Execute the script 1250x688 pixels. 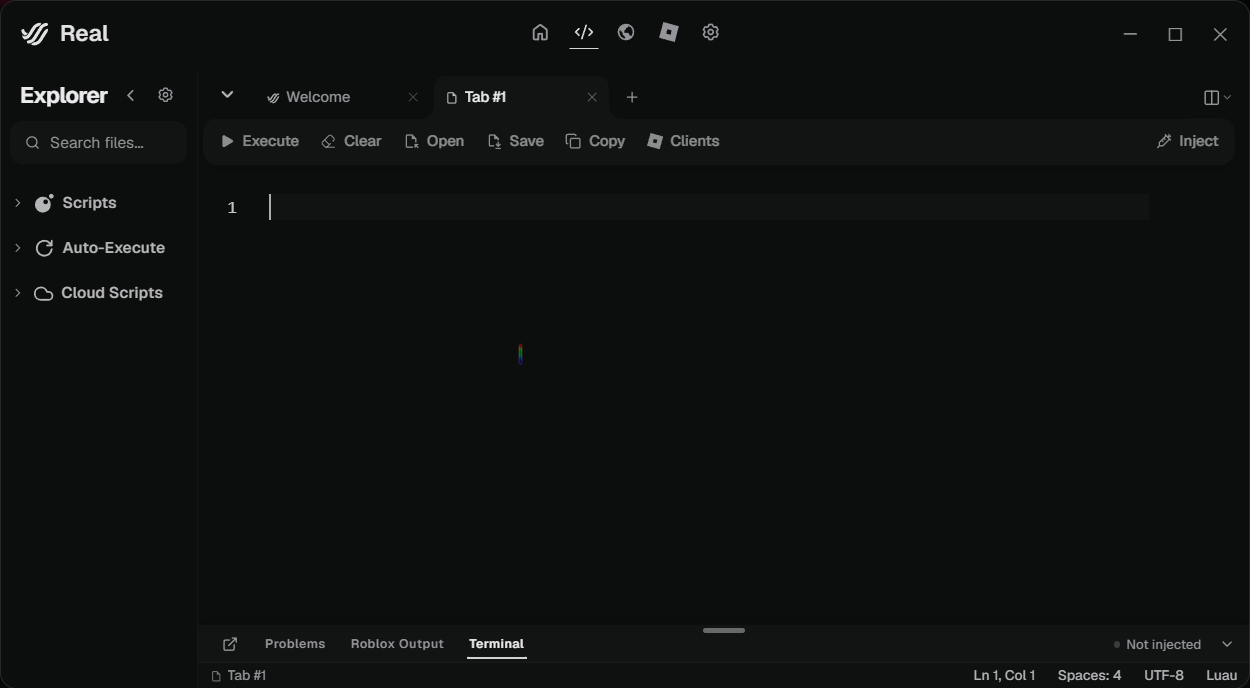tap(260, 141)
